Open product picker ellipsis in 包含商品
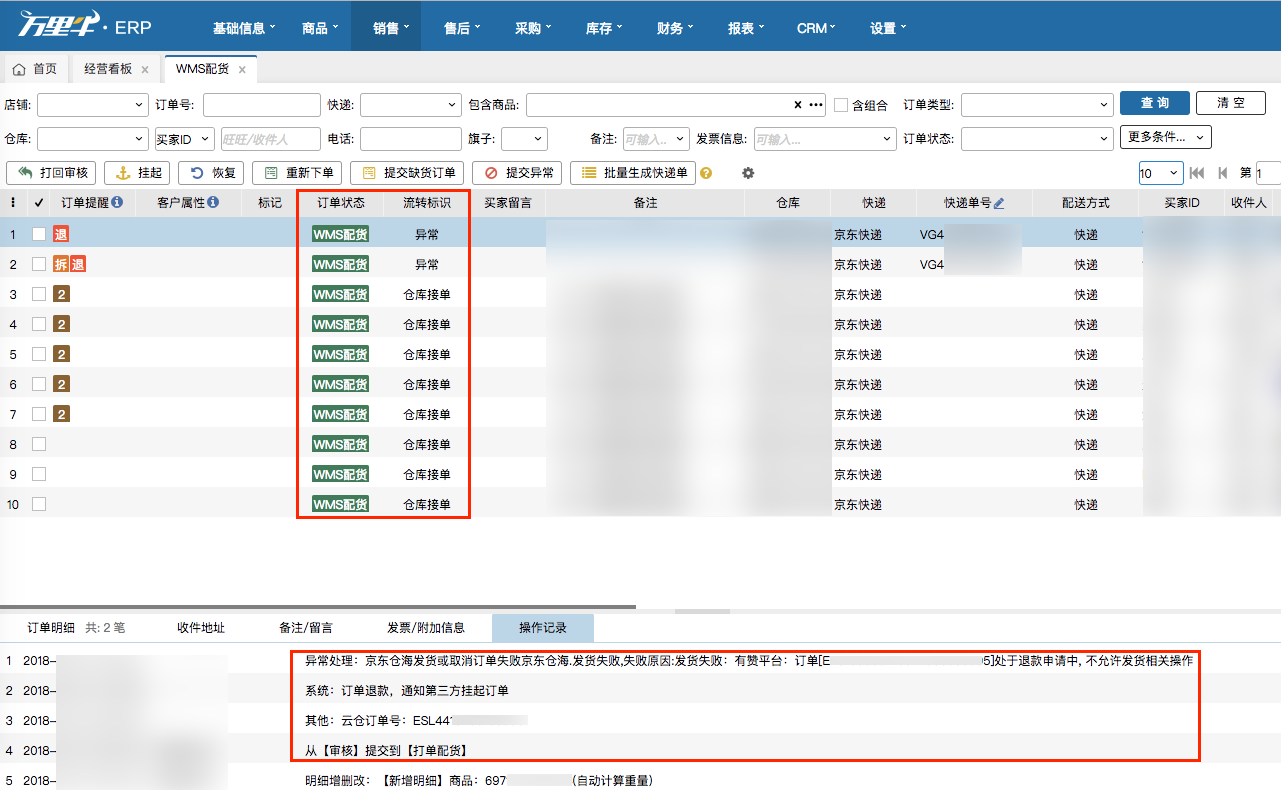Screen dimensions: 1281x802 tap(816, 105)
